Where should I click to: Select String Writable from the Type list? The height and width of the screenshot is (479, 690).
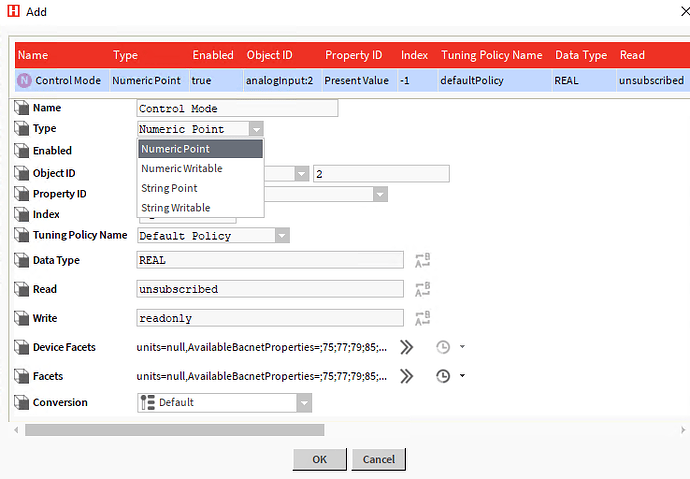pos(201,208)
